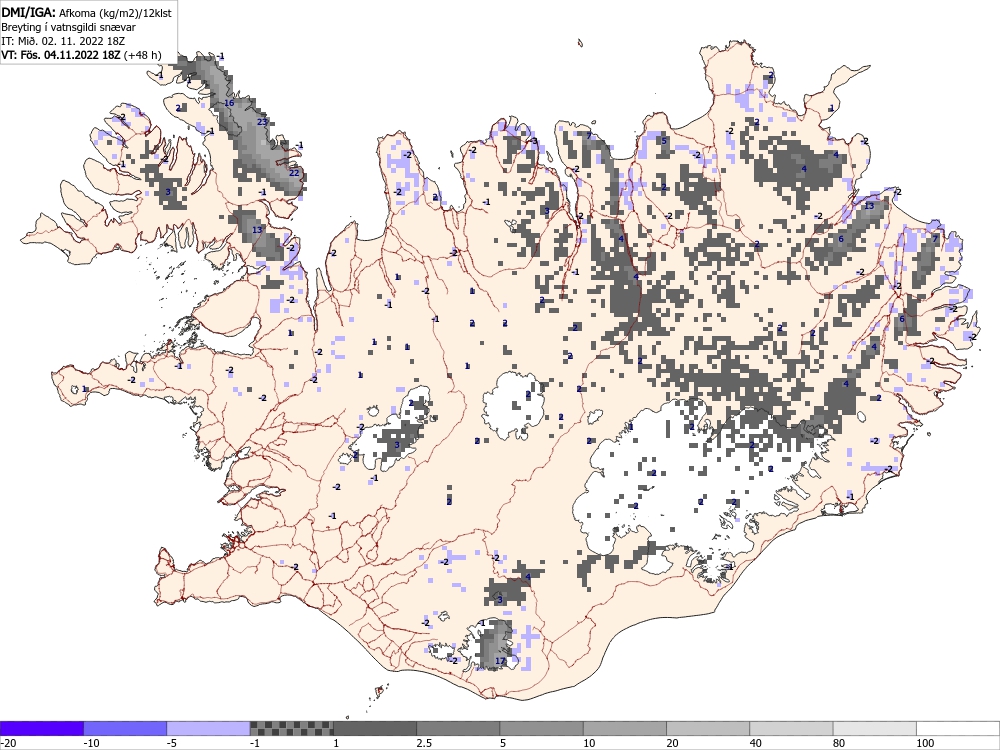Pick the grey legend swatch between 2.5 and 5

click(458, 728)
